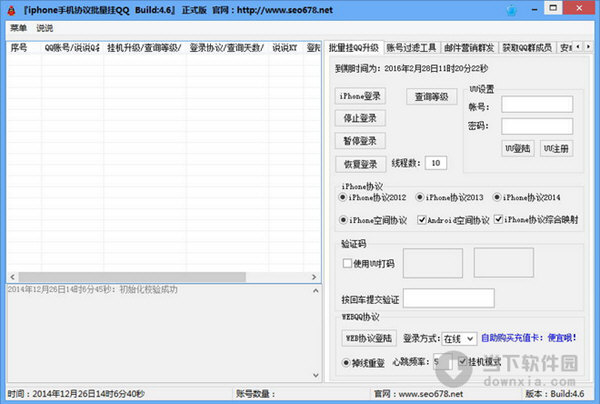Screen dimensions: 600x404
Task: Select the iPhone协议2013 radio button
Action: tap(450, 197)
